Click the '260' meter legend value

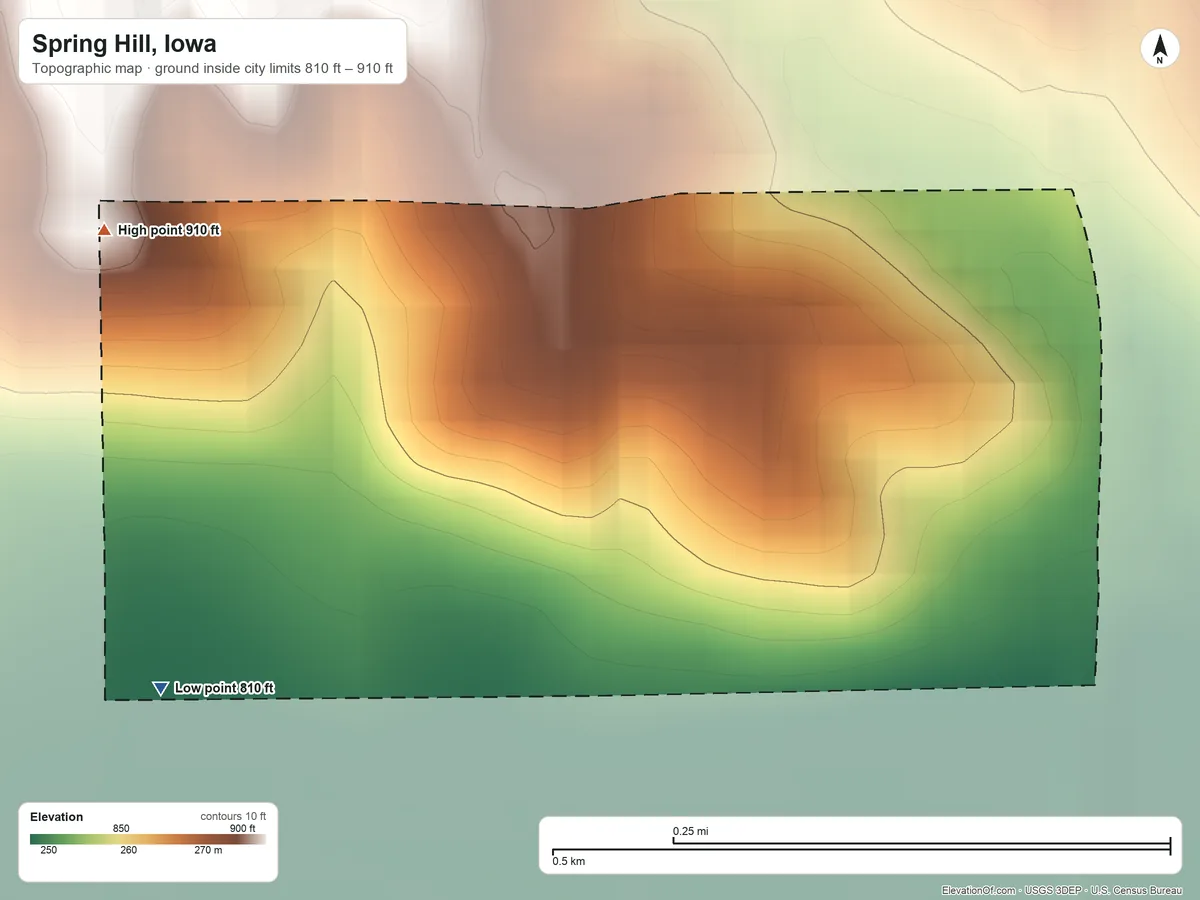pos(128,851)
